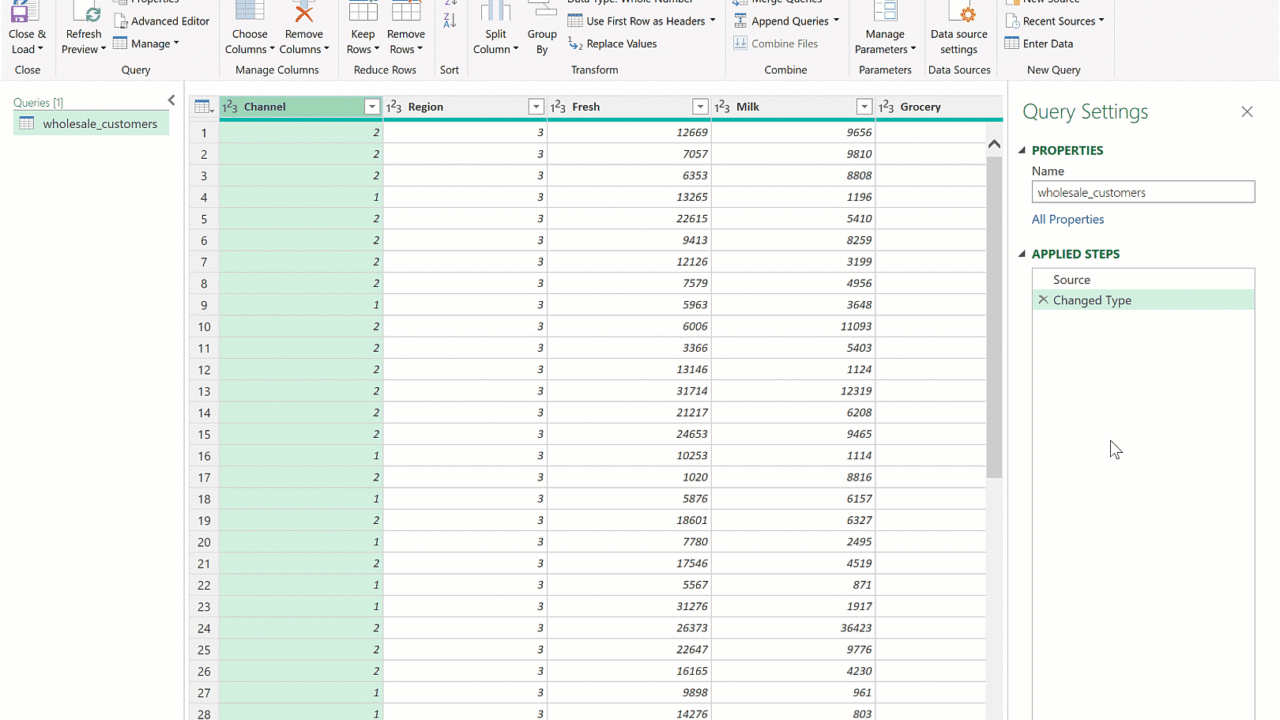Open the Channel column filter dropdown
This screenshot has width=1280, height=720.
[x=372, y=107]
